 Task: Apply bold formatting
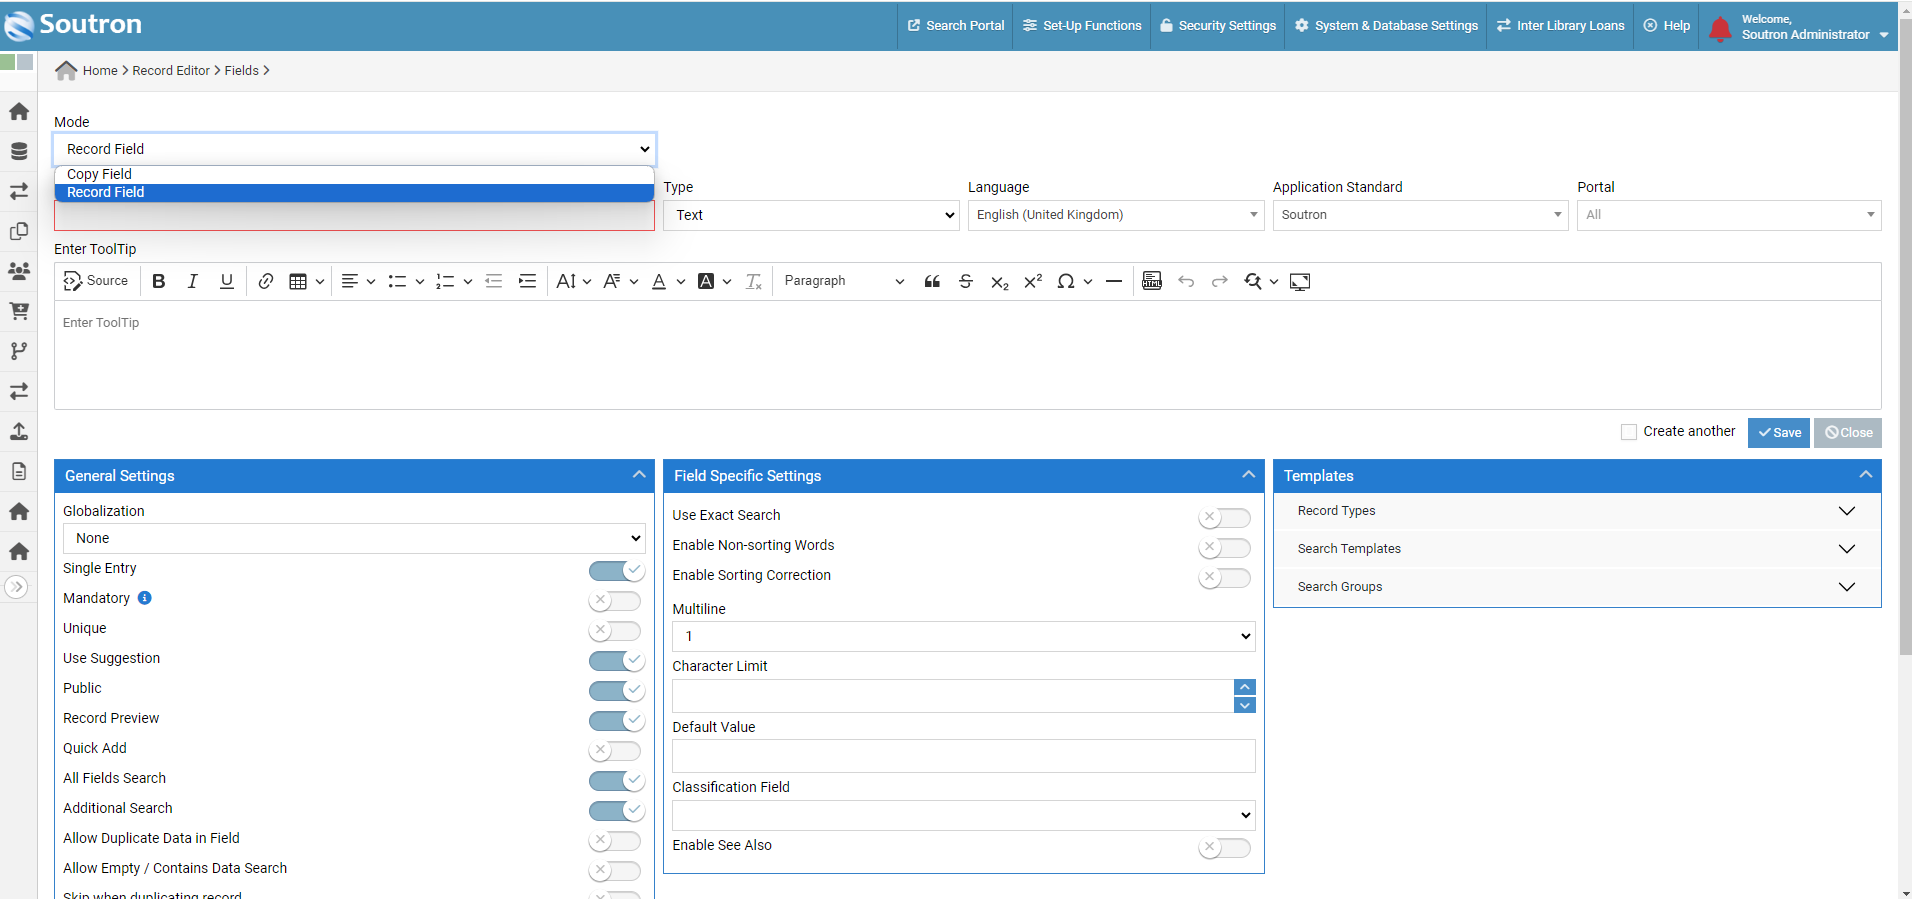[x=158, y=281]
